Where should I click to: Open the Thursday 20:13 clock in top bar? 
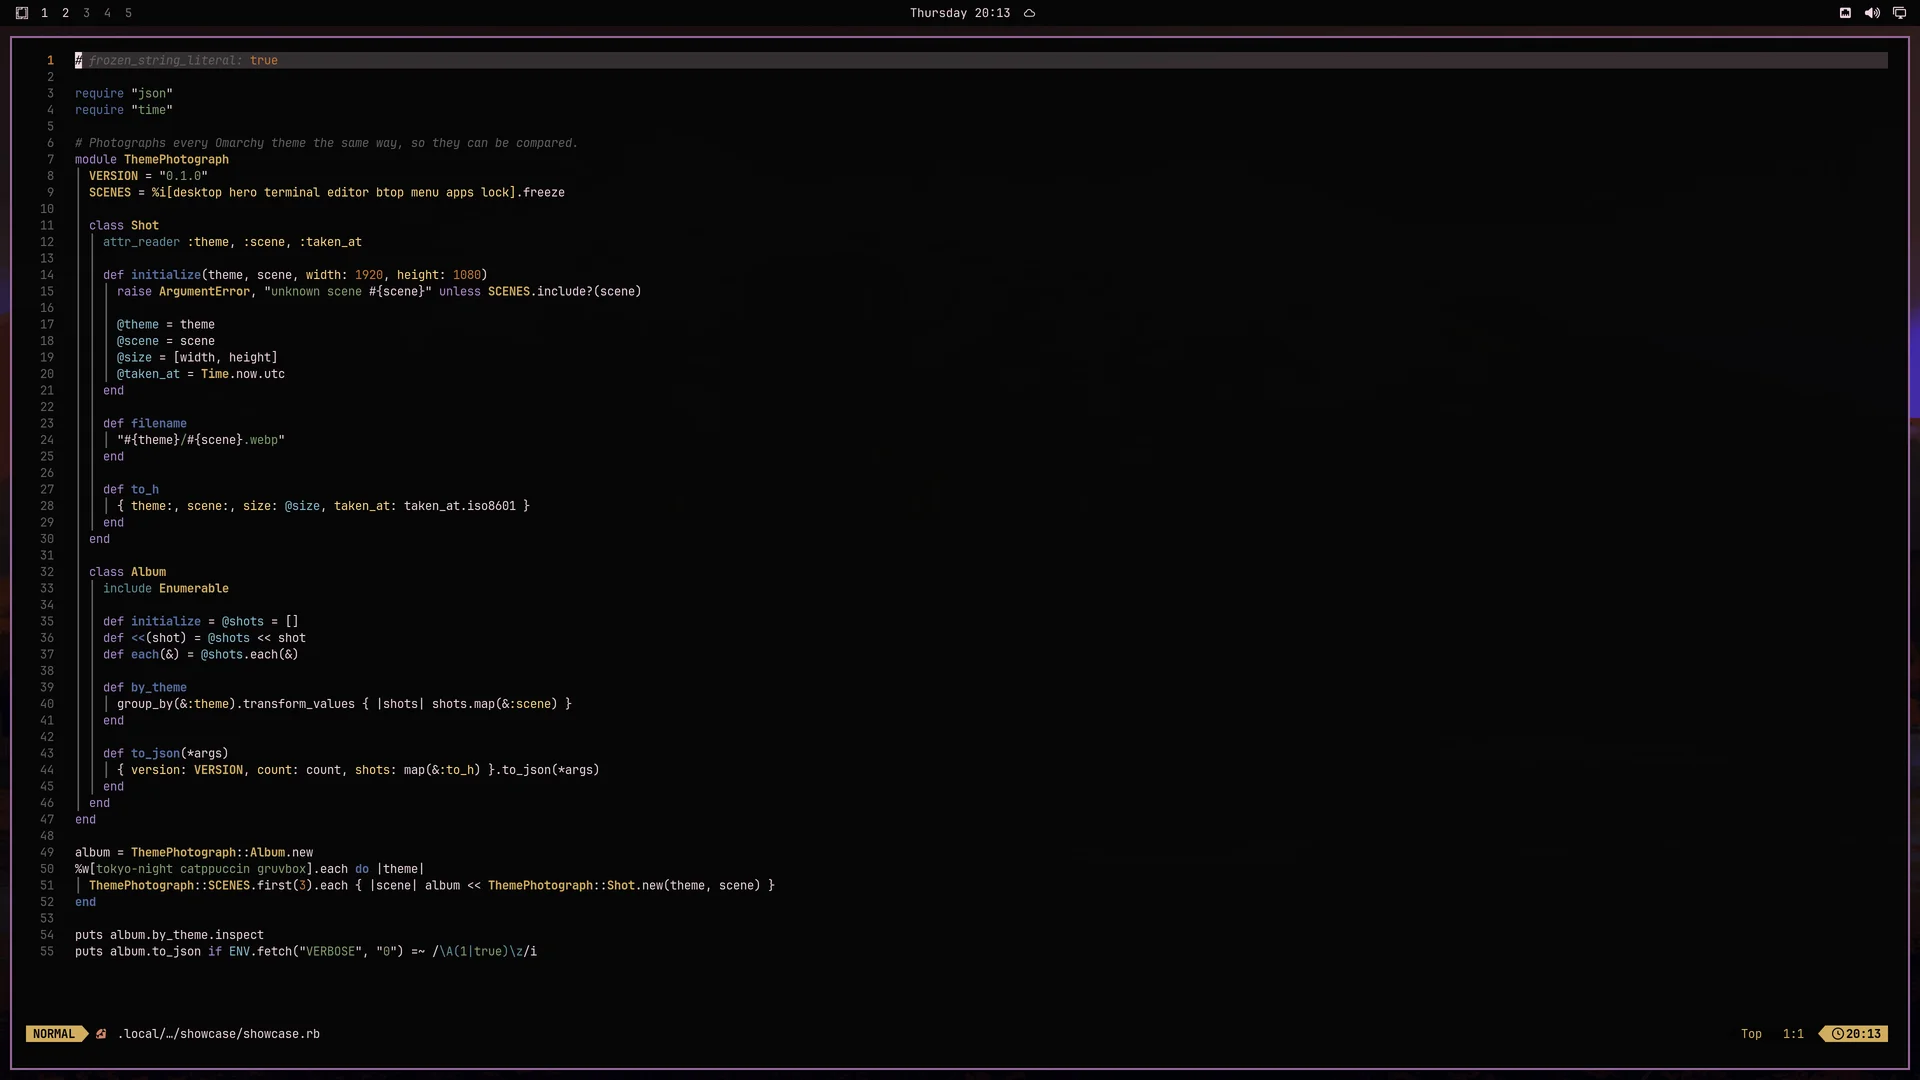(x=959, y=13)
